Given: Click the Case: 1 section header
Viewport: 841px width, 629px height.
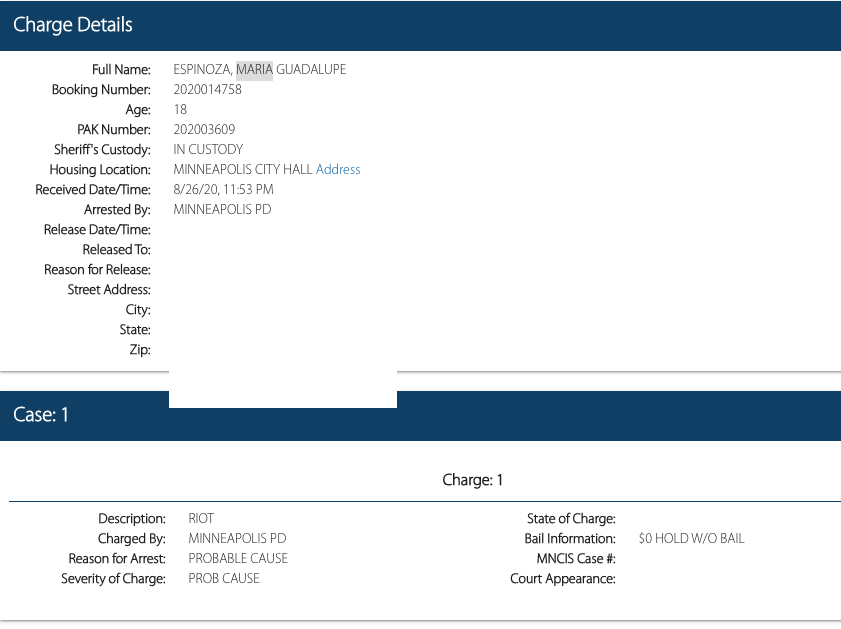Looking at the screenshot, I should tap(420, 415).
